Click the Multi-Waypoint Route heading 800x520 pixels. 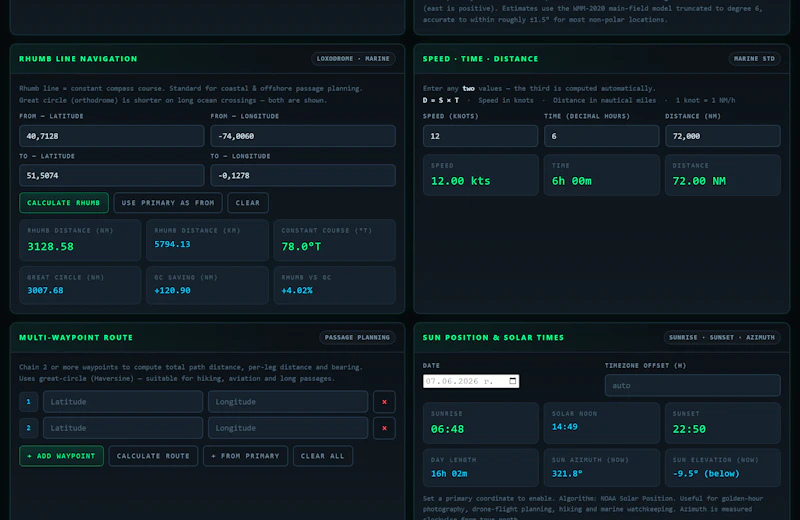coord(76,337)
